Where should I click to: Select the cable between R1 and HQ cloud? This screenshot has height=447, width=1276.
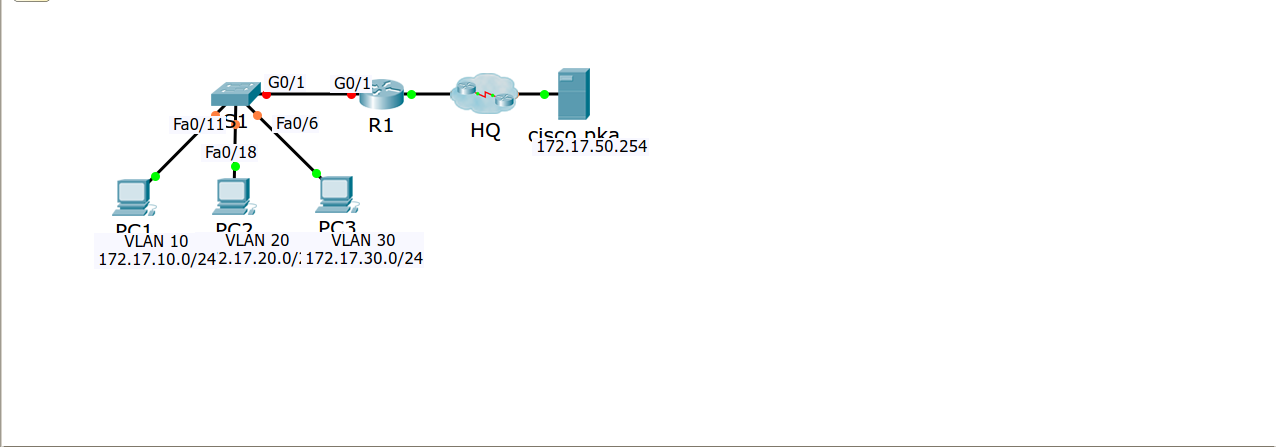pos(431,94)
